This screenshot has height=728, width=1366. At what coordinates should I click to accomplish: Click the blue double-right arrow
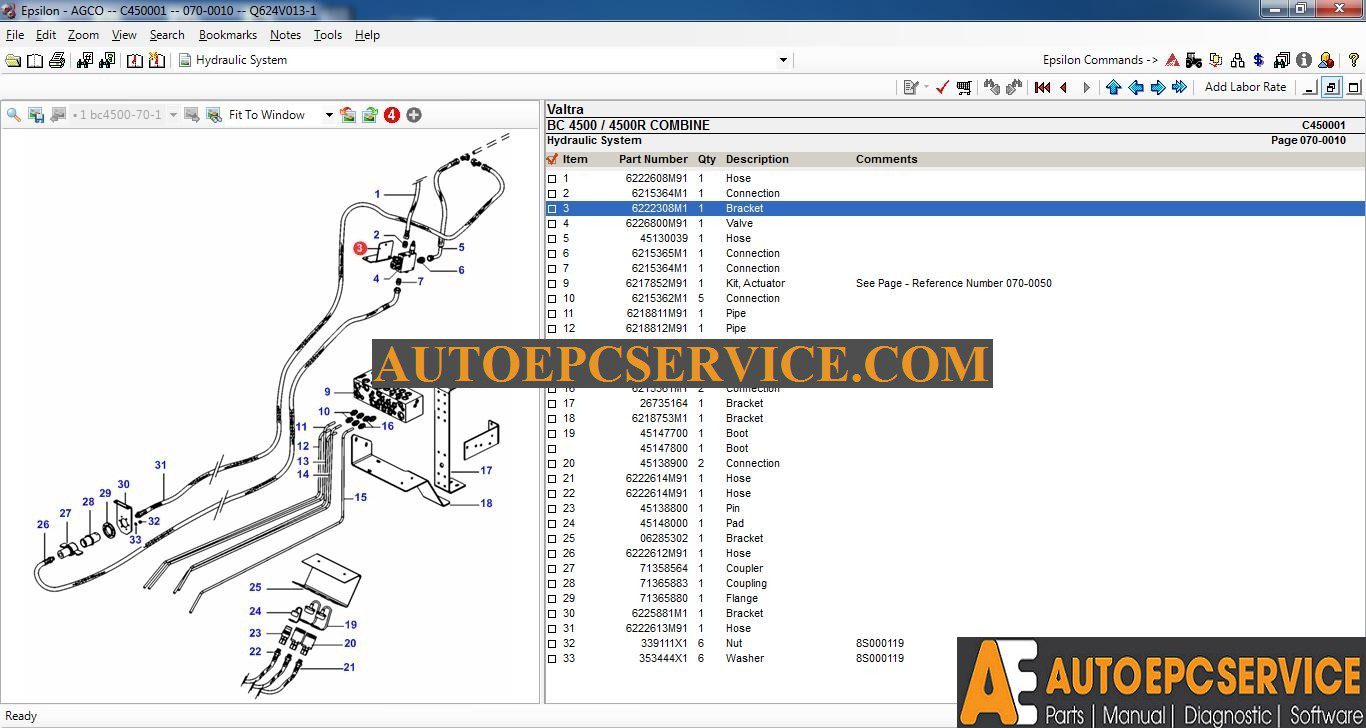coord(1180,87)
